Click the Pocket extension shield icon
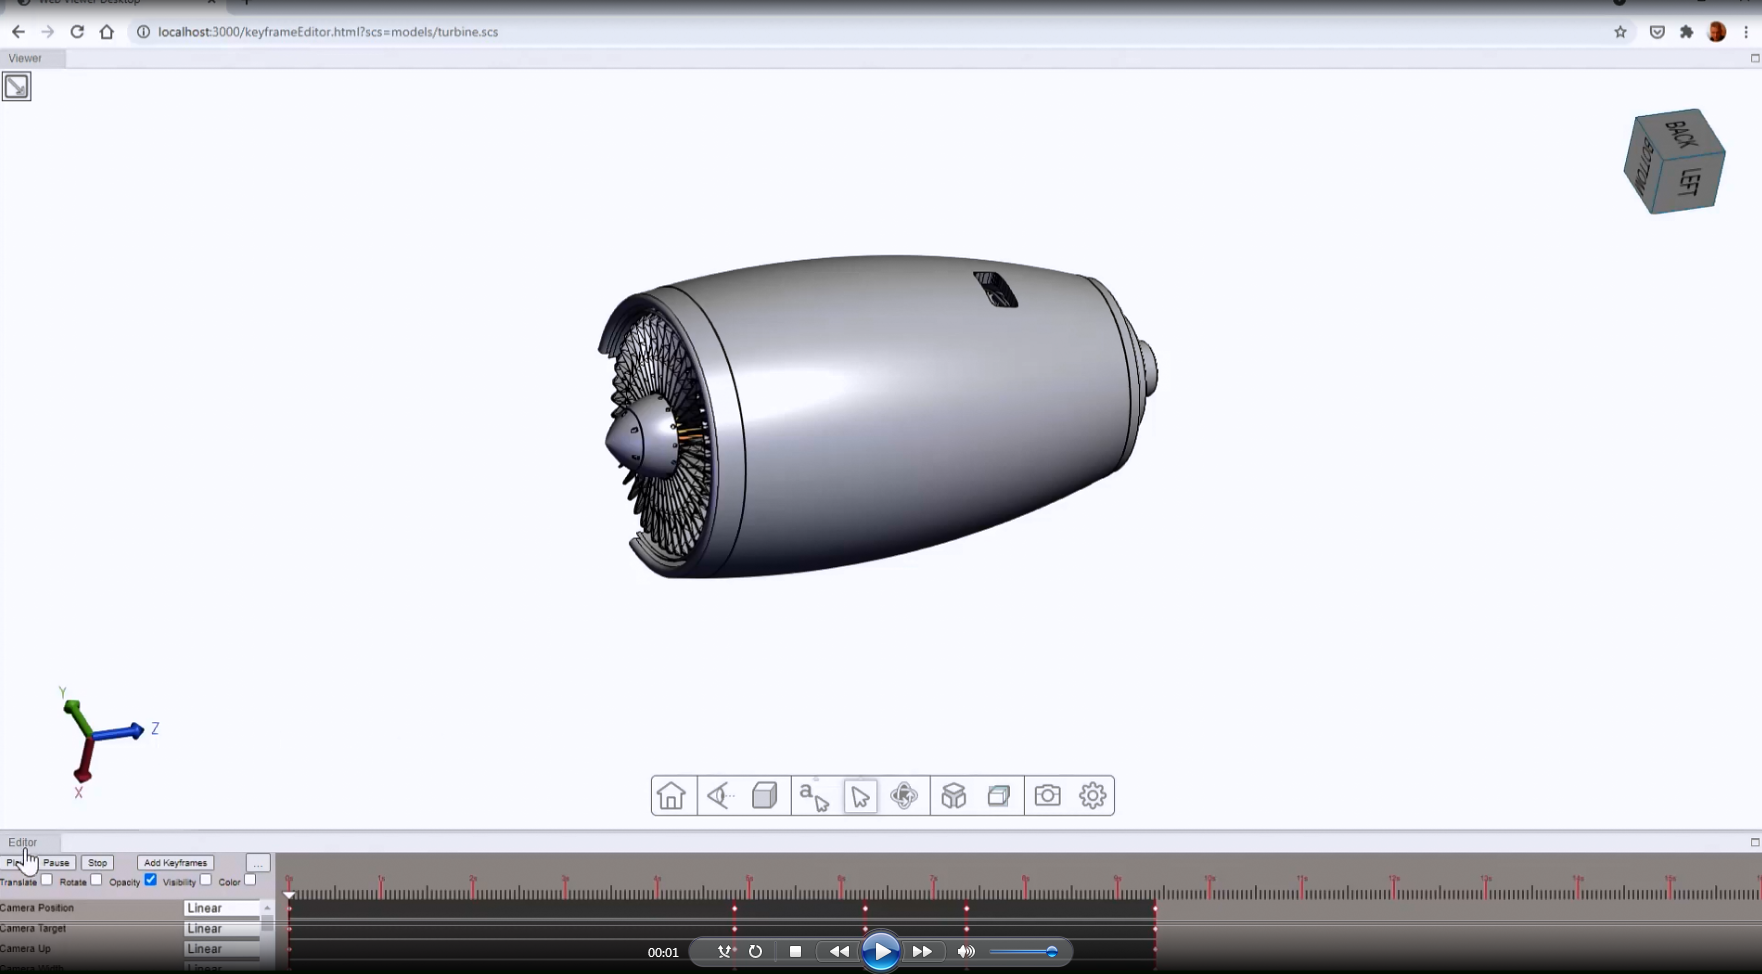Image resolution: width=1762 pixels, height=974 pixels. pos(1657,32)
